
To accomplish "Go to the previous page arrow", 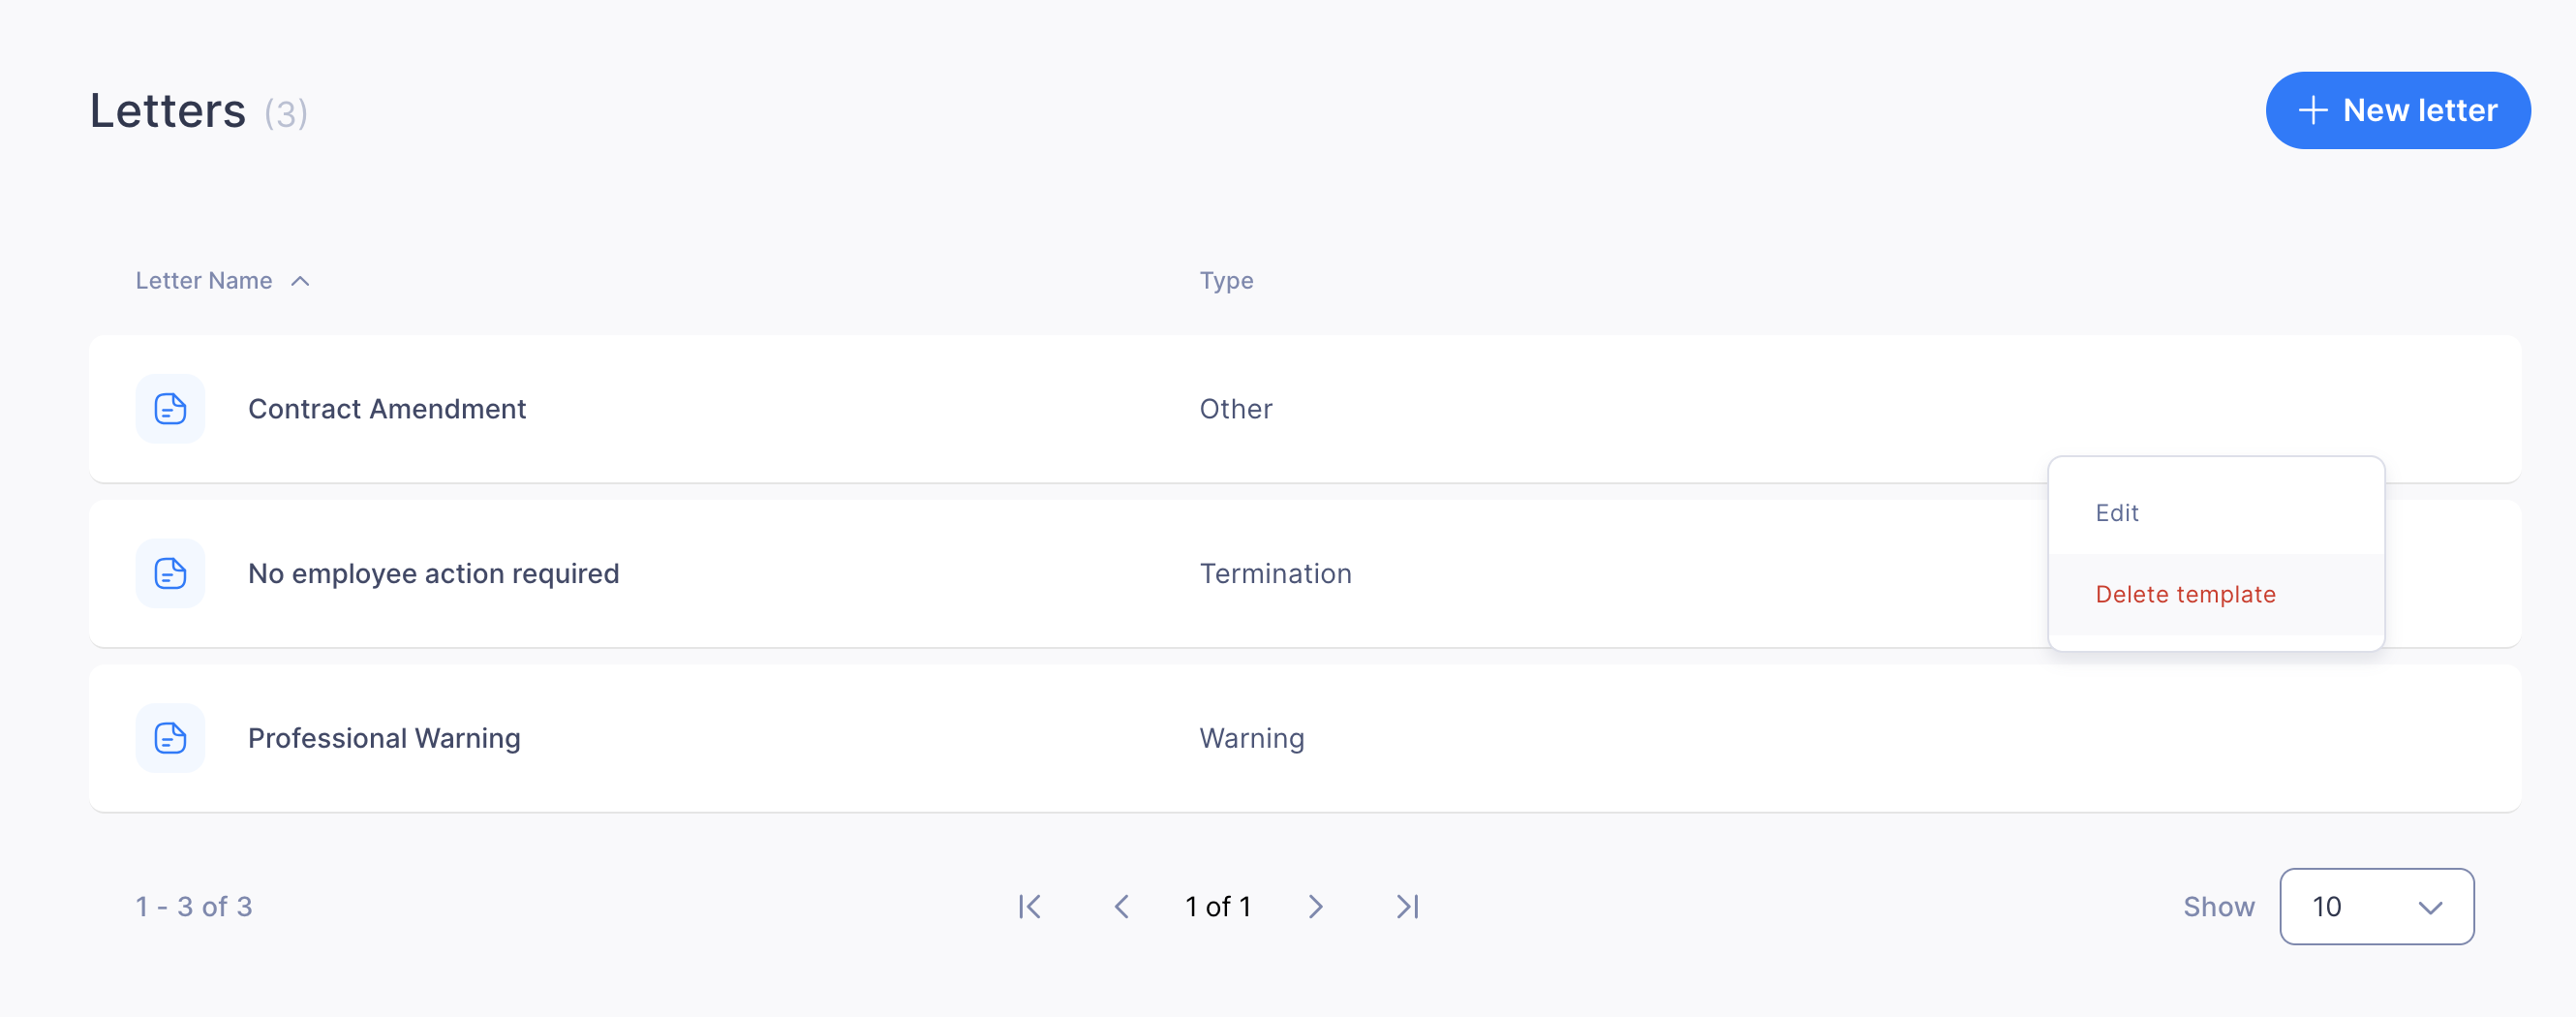I will 1121,907.
